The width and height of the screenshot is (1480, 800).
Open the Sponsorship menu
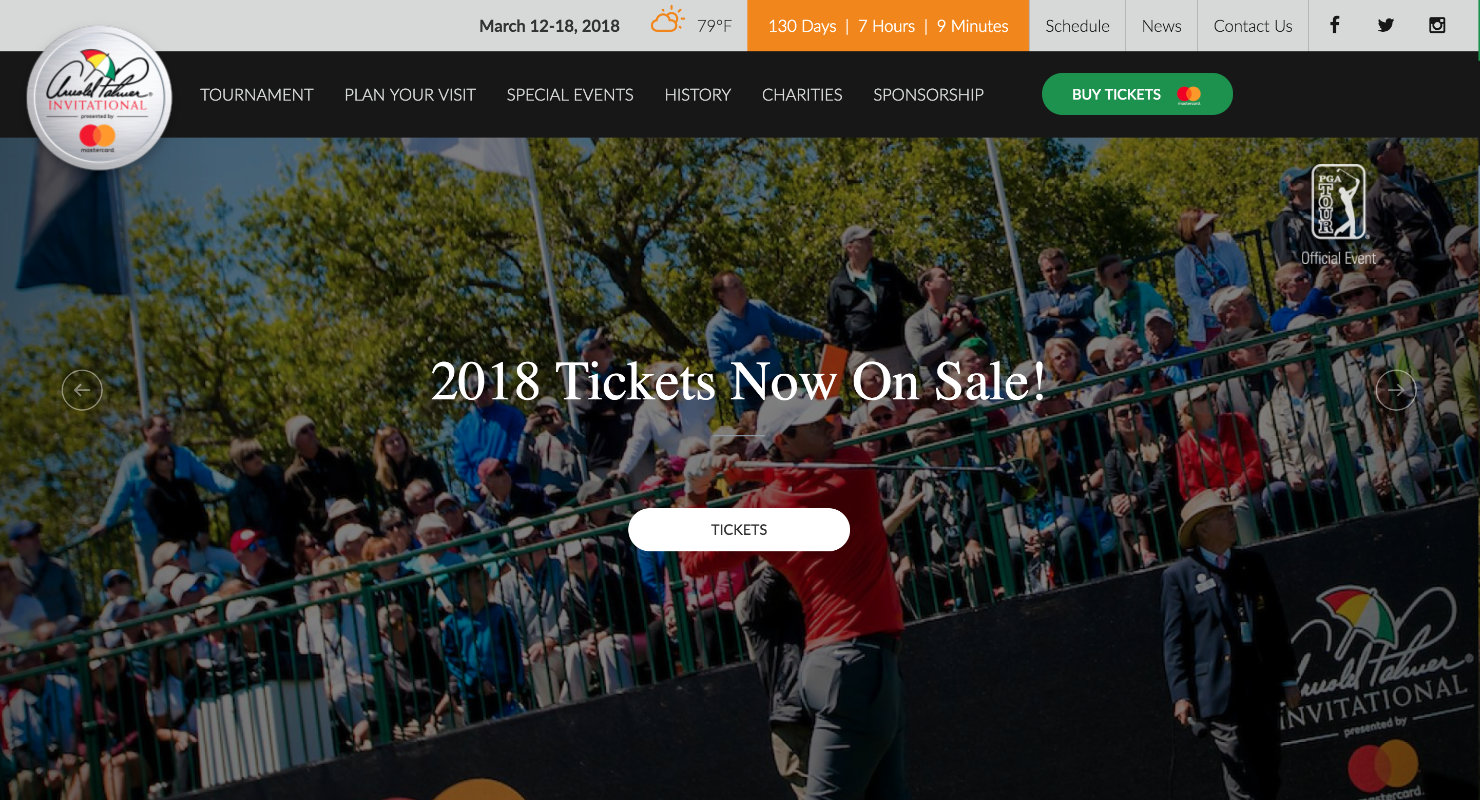point(928,95)
